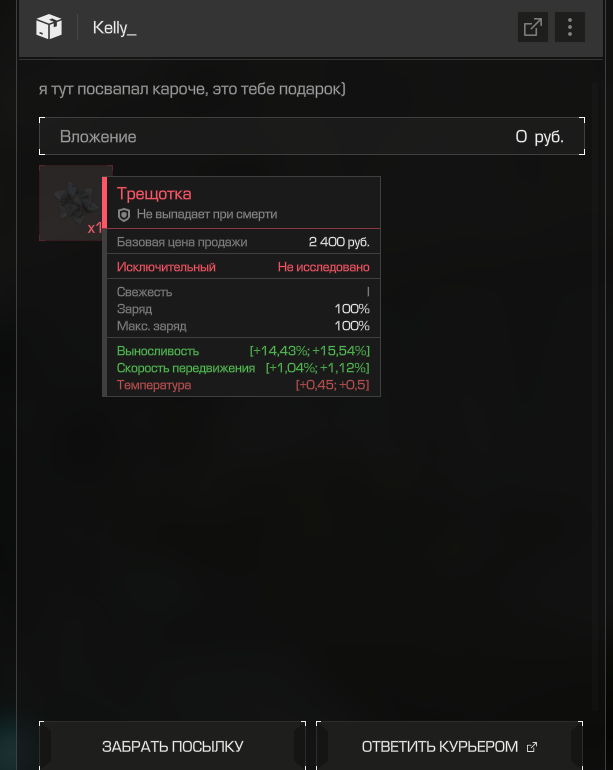Click the Исключительный rarity label
Screen dimensions: 613x770
tap(166, 267)
